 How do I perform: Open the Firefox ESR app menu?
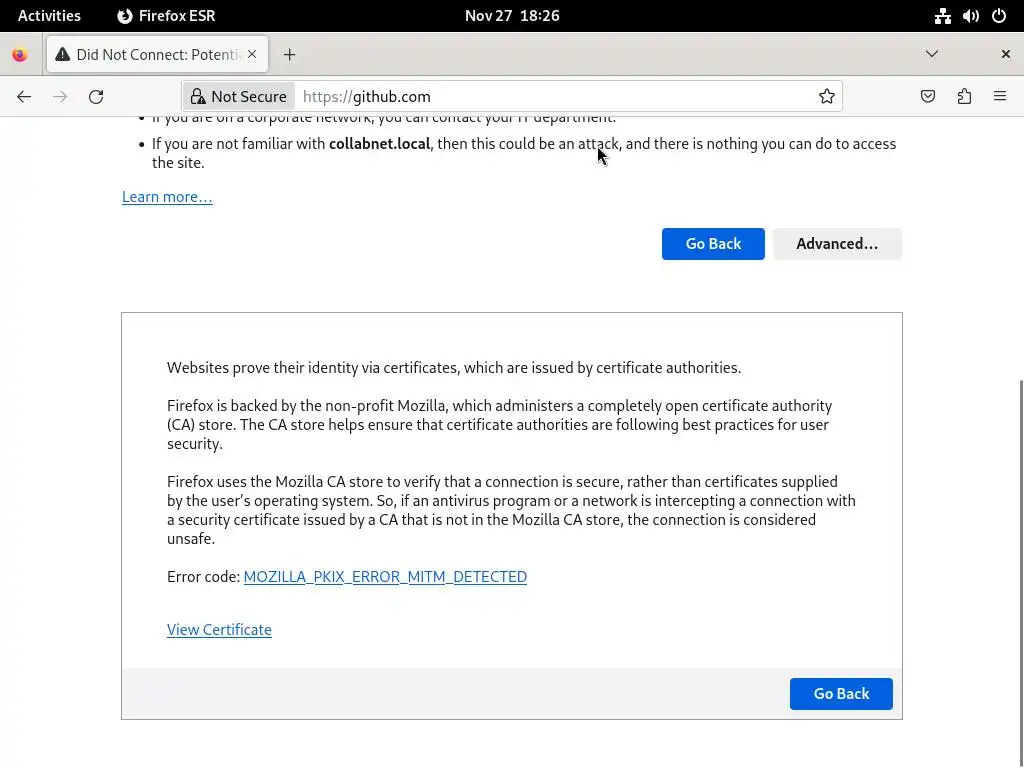point(166,16)
